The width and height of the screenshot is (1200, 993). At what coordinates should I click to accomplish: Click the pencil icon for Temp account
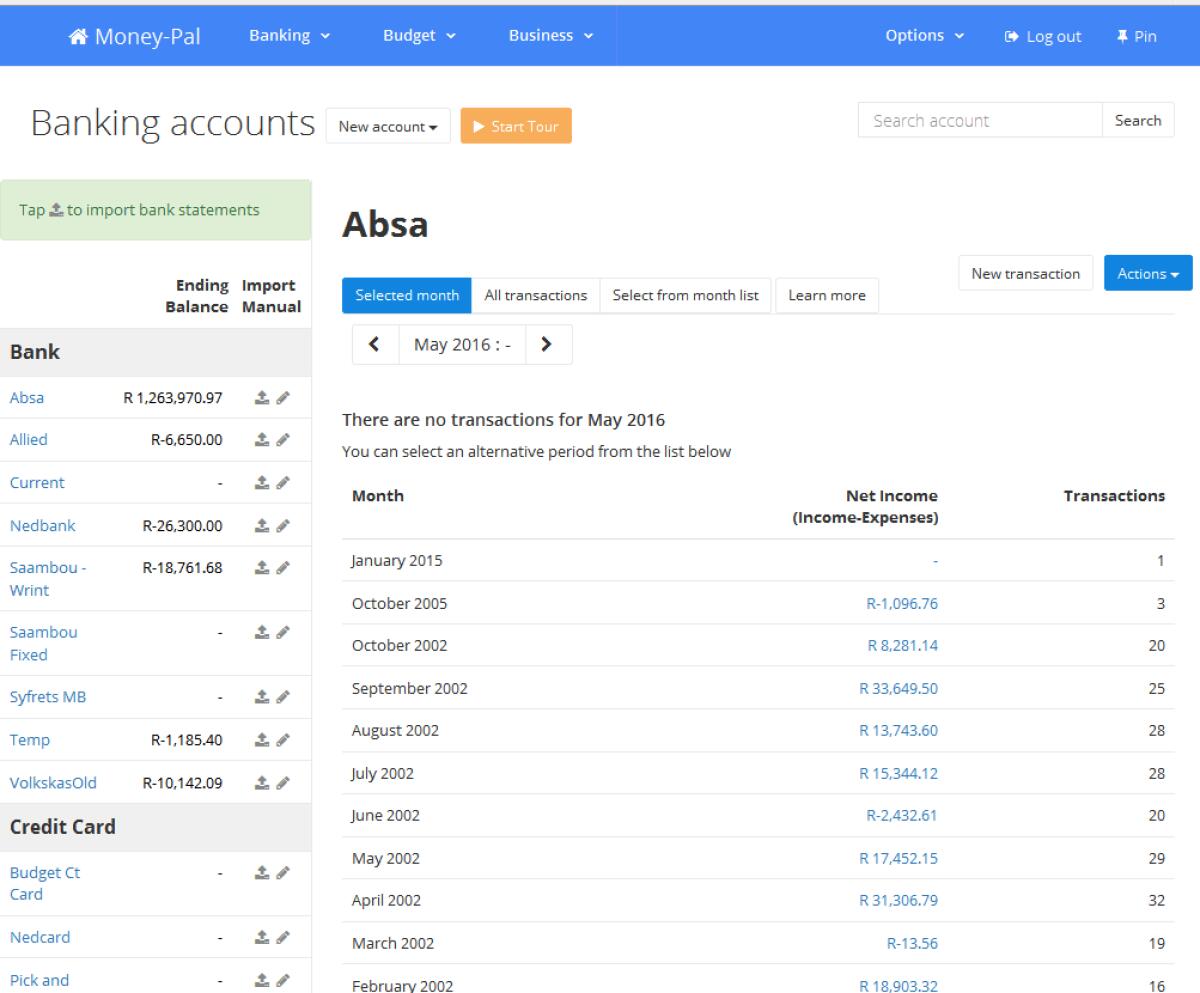(283, 741)
